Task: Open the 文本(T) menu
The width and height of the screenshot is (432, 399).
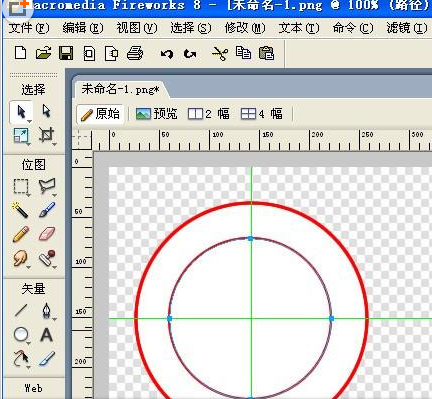Action: pyautogui.click(x=299, y=28)
